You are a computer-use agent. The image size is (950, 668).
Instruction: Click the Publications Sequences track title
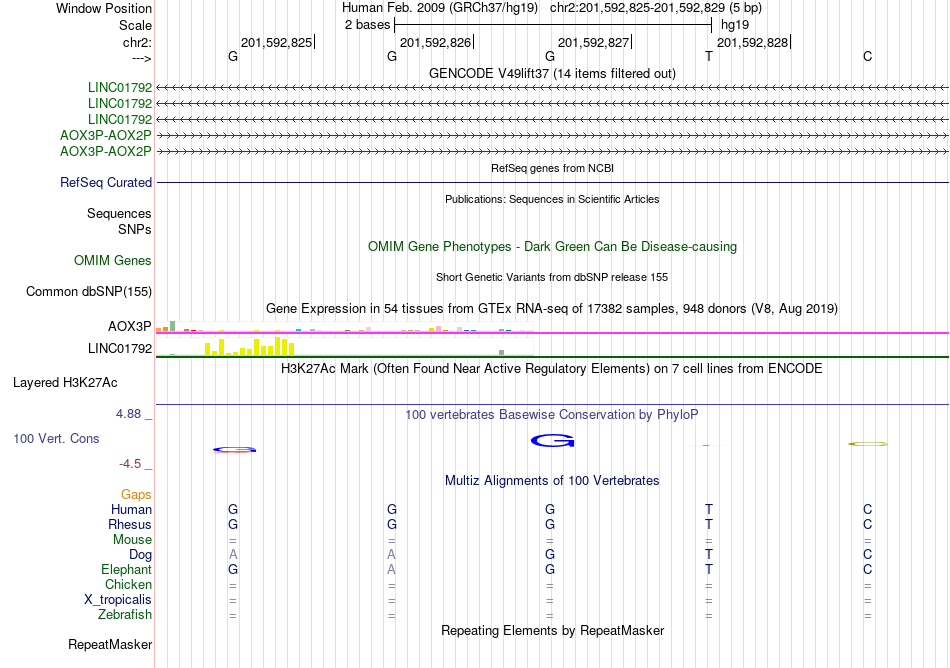[552, 199]
